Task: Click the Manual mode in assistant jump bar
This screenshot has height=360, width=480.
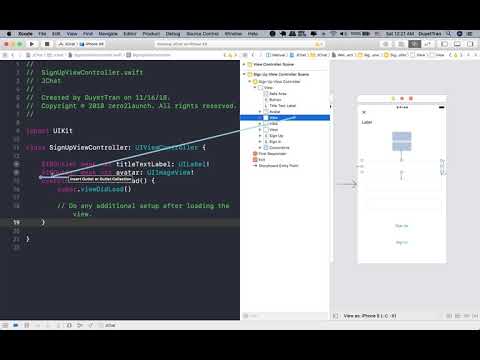Action: pos(276,55)
